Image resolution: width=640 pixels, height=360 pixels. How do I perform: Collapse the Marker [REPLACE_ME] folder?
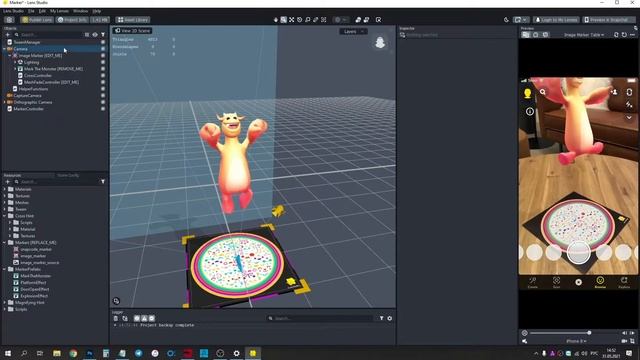click(4, 242)
